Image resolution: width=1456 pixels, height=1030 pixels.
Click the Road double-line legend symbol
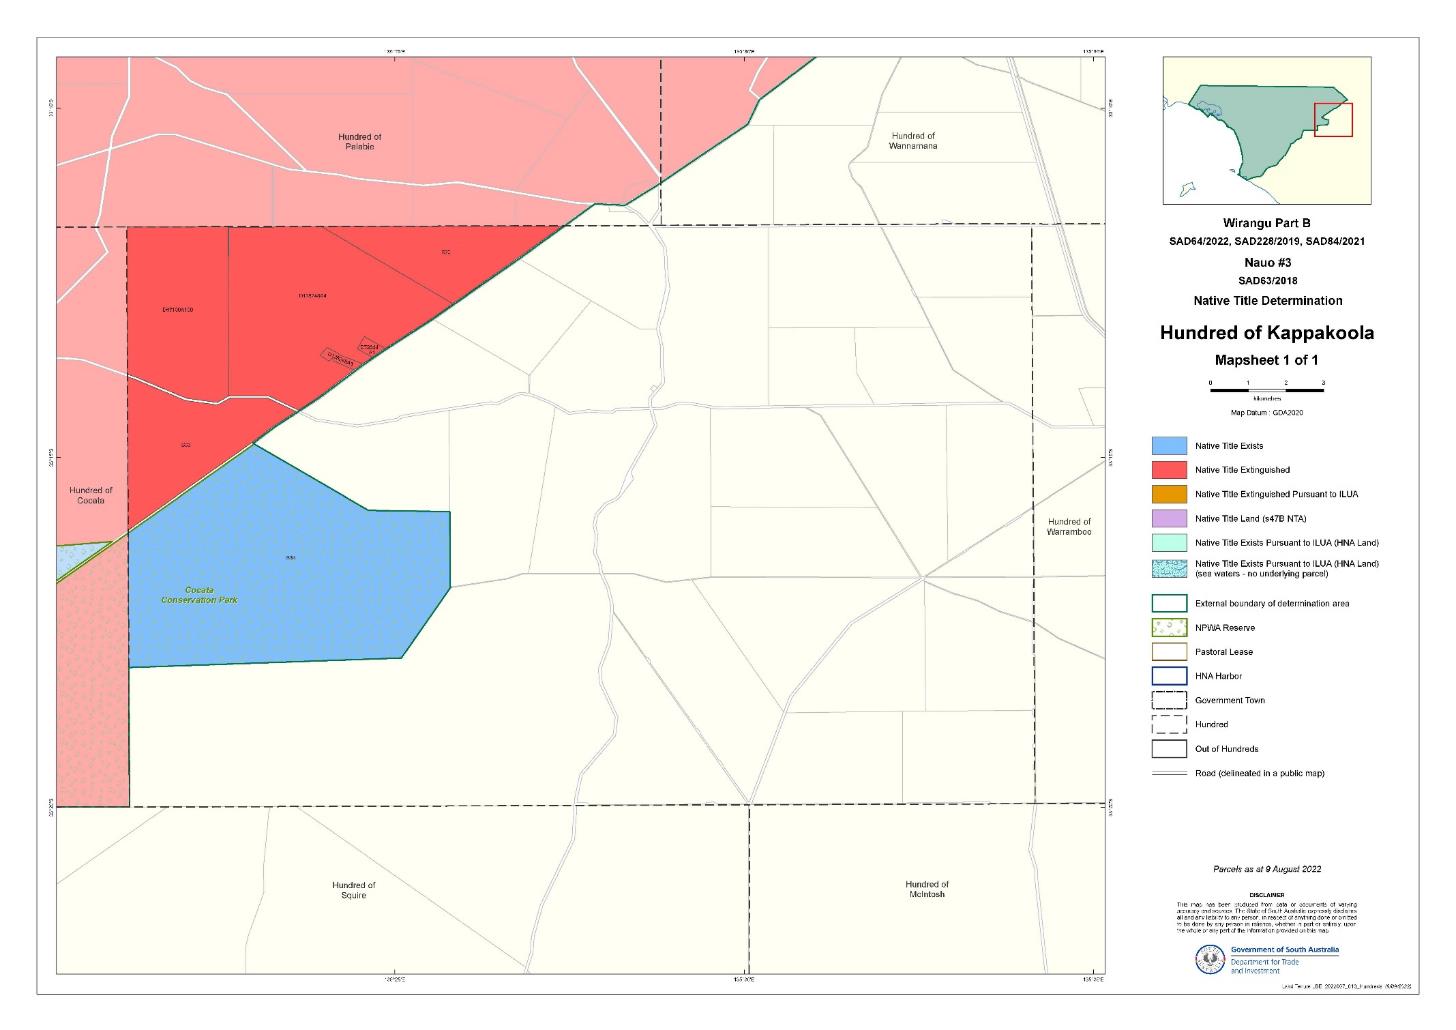(x=1169, y=773)
